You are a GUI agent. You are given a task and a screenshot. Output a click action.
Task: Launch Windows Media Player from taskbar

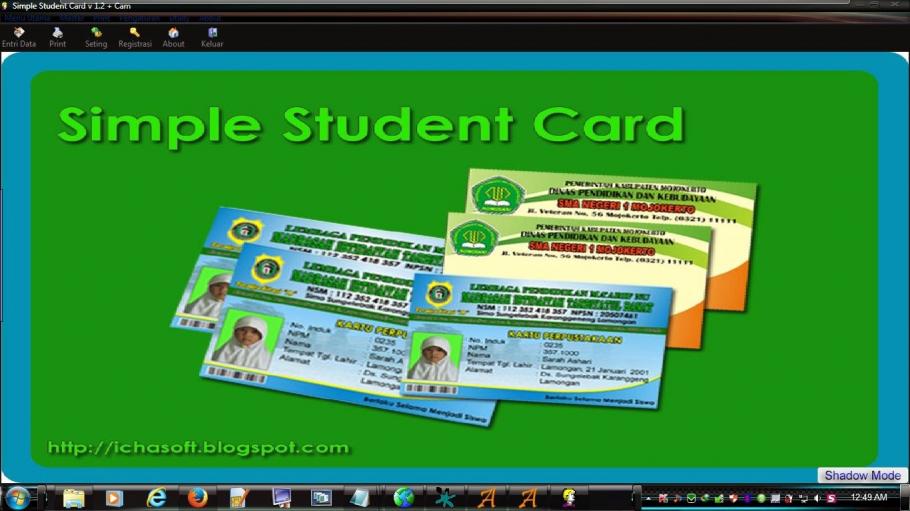(x=114, y=498)
